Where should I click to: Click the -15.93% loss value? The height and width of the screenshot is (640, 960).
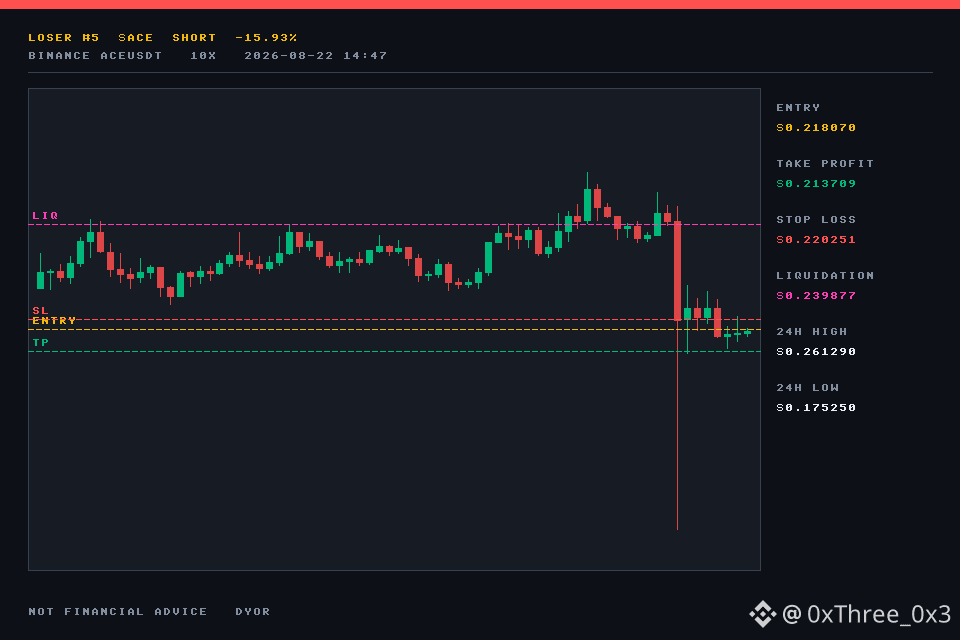click(x=266, y=37)
